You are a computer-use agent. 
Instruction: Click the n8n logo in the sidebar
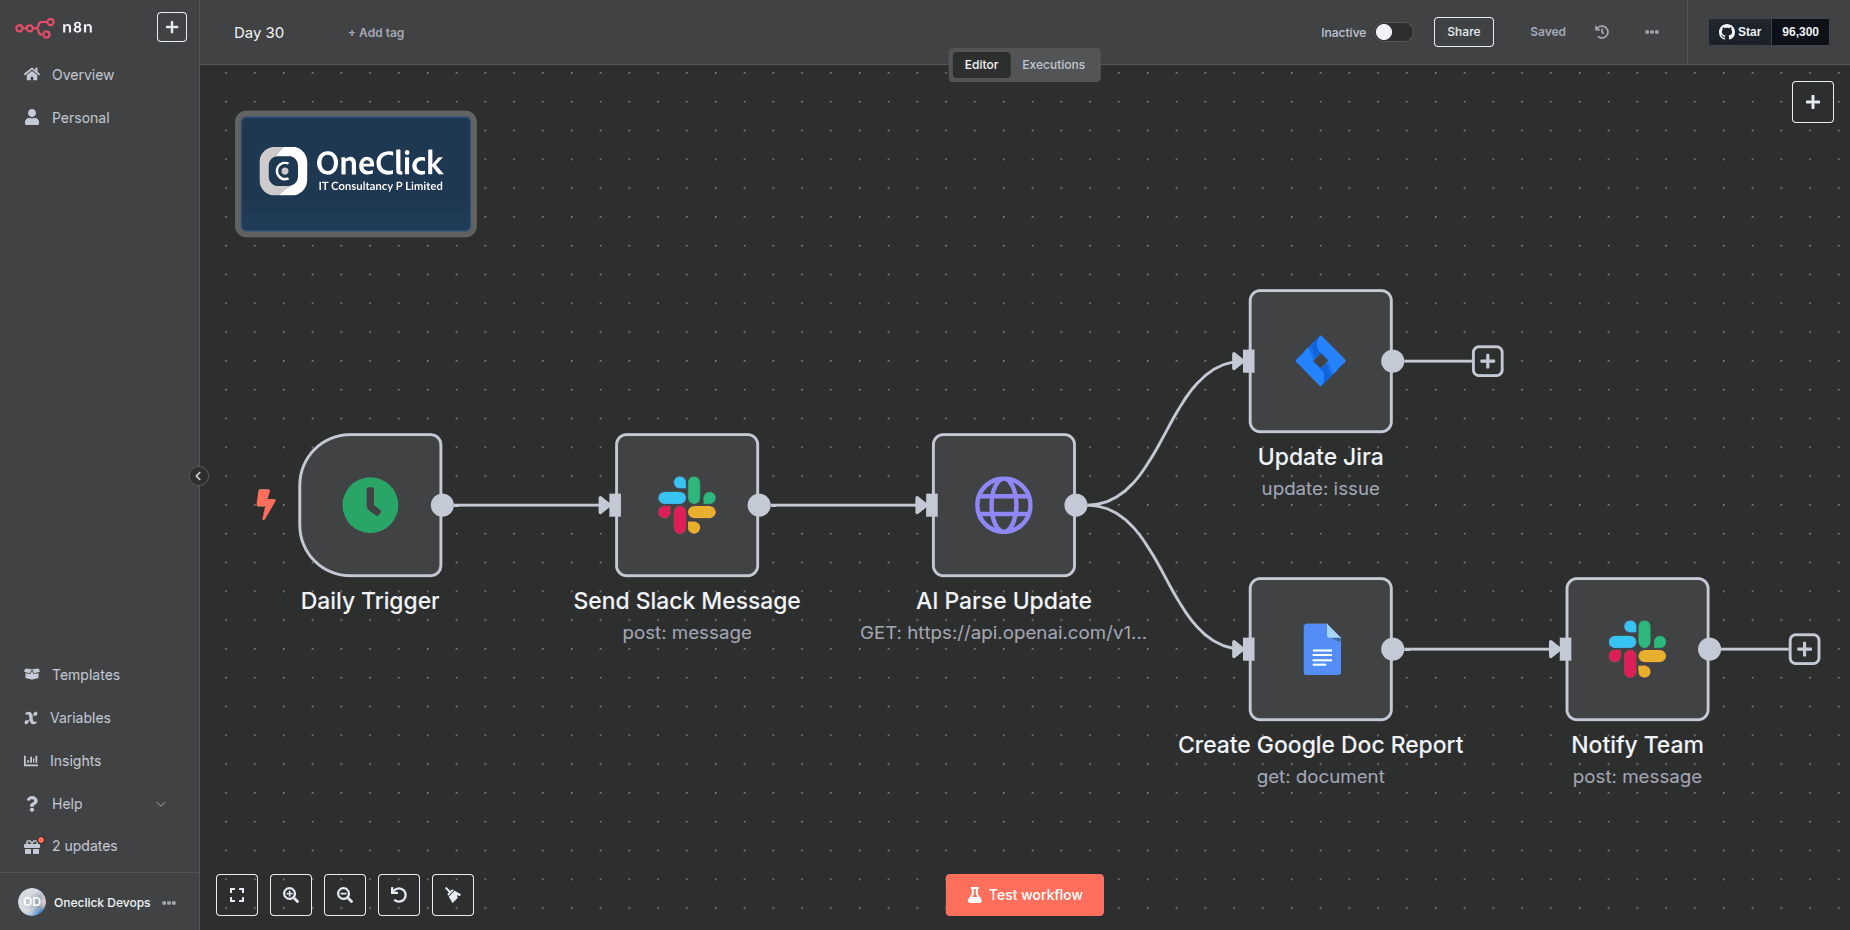54,28
